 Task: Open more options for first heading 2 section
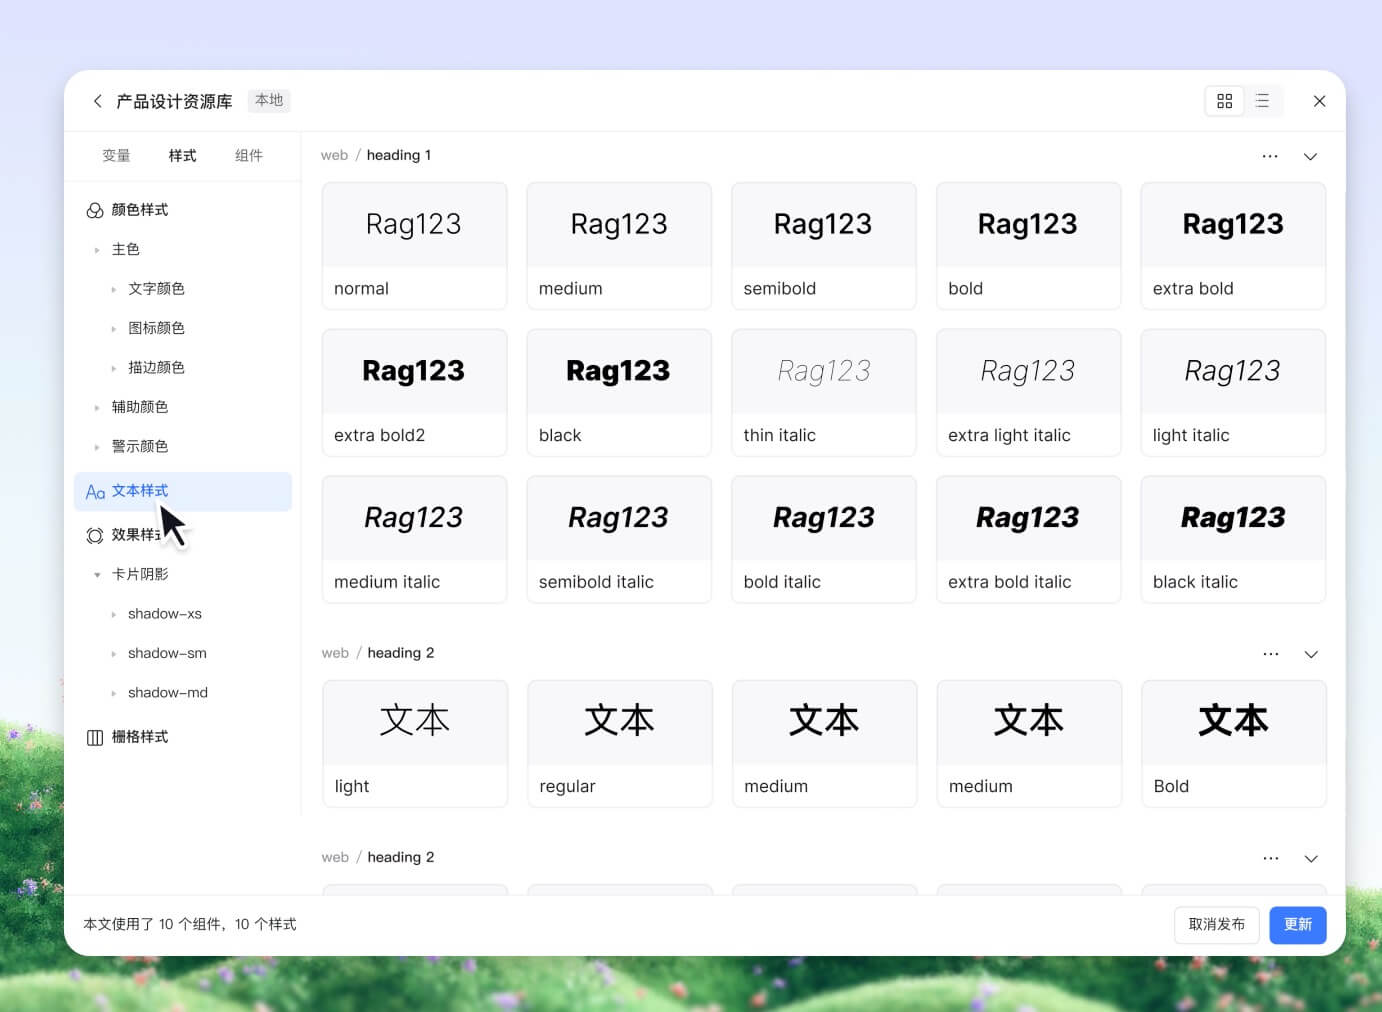click(1270, 654)
